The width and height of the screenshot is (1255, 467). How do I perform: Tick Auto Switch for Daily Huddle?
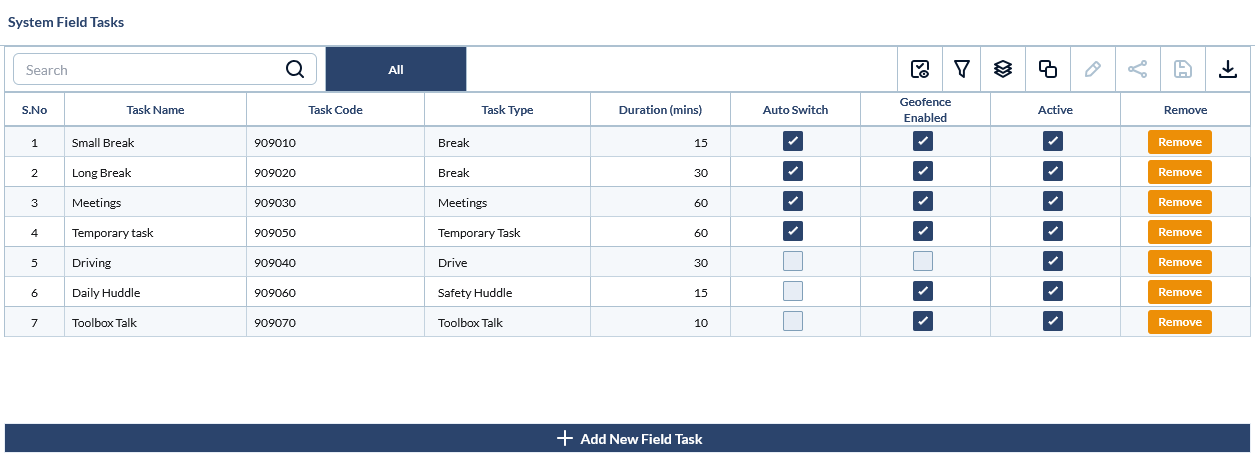pos(793,292)
